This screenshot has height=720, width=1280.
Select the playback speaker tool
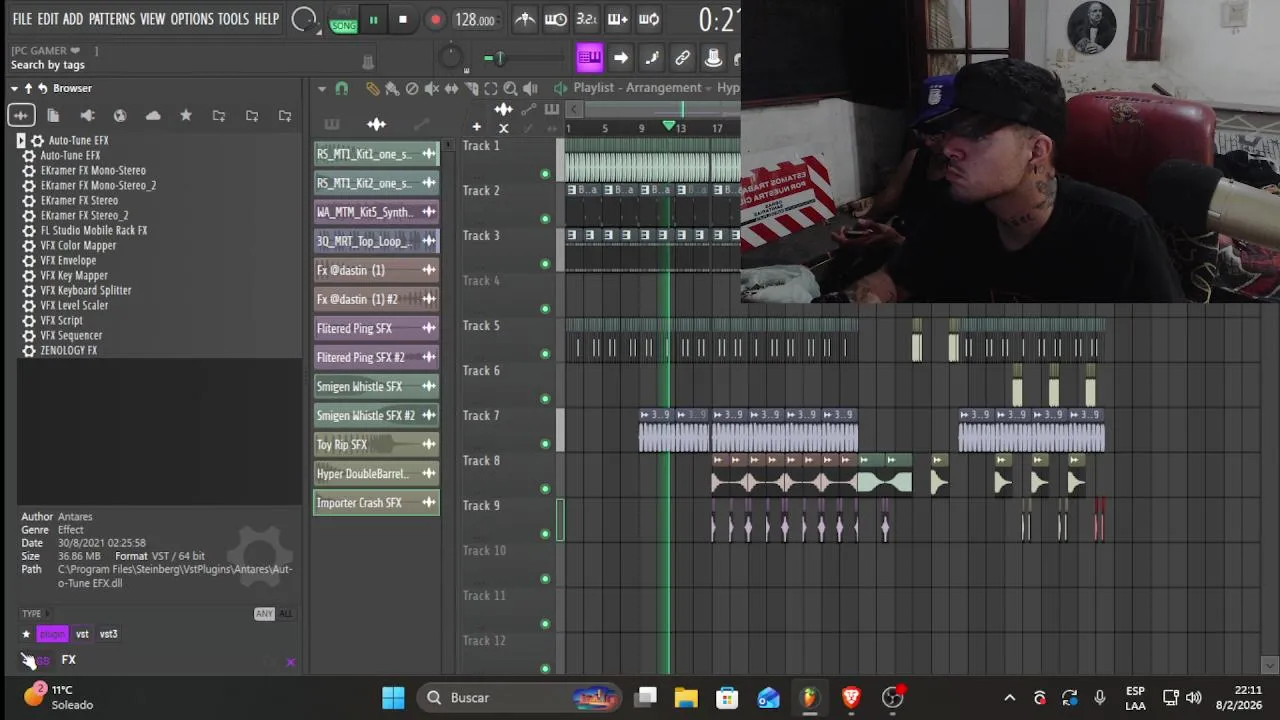(x=530, y=88)
